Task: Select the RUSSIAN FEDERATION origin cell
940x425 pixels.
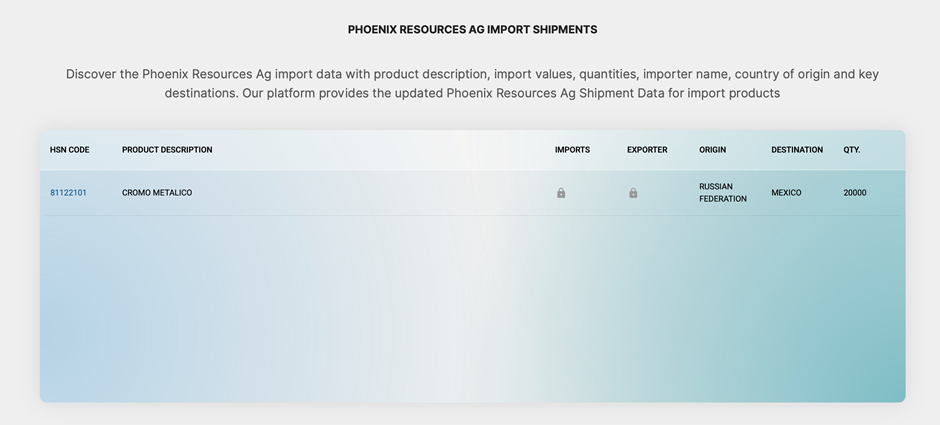Action: pyautogui.click(x=723, y=193)
